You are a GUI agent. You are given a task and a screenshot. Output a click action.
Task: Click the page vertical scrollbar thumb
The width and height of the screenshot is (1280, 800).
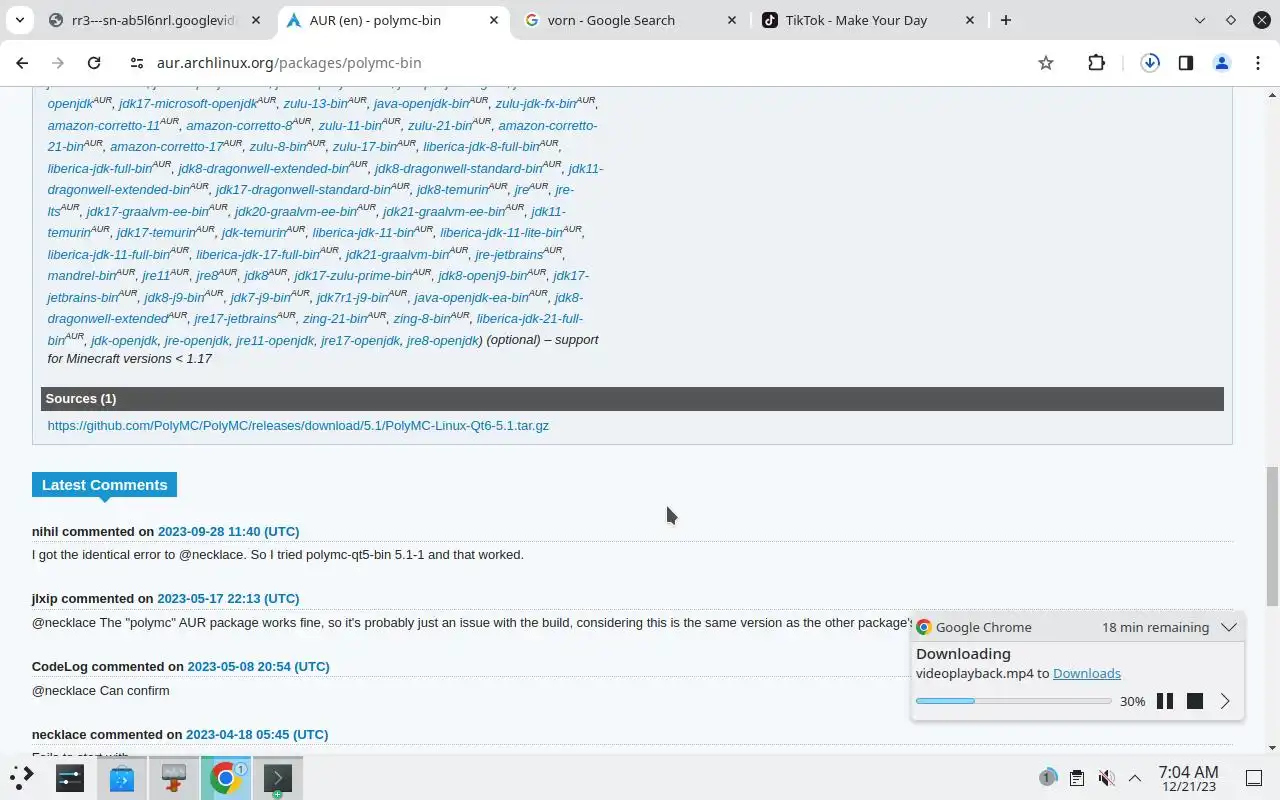tap(1272, 535)
